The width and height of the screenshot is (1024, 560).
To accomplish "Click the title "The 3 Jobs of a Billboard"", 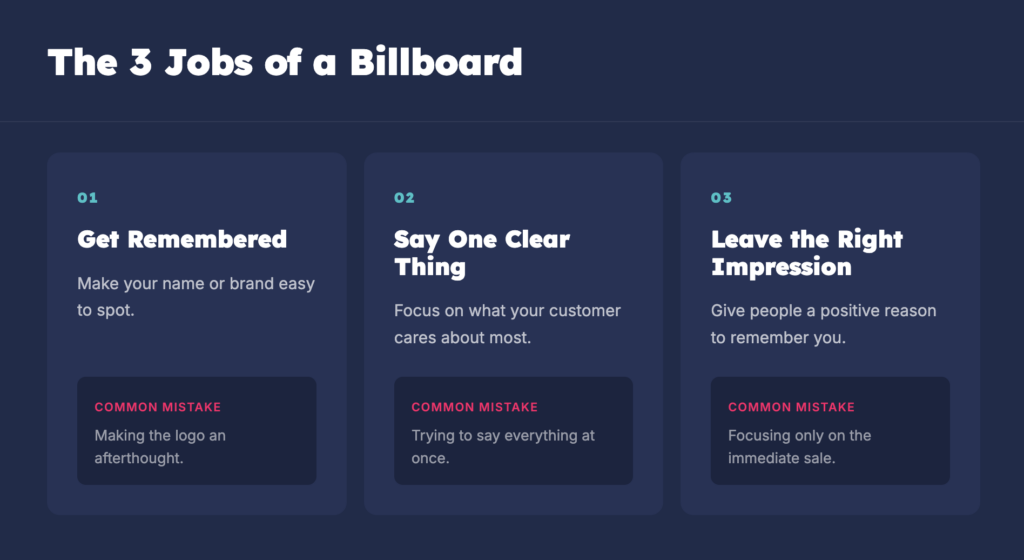I will point(285,63).
